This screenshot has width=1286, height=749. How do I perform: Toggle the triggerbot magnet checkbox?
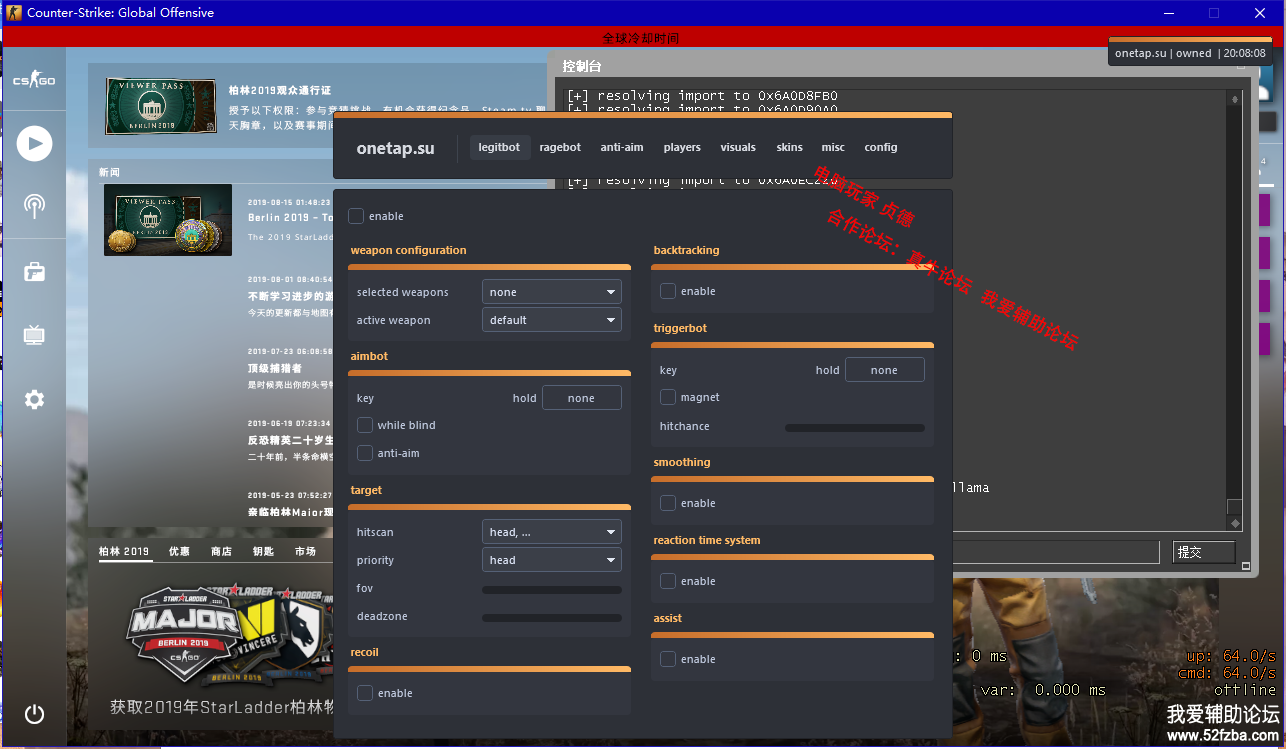(x=668, y=397)
